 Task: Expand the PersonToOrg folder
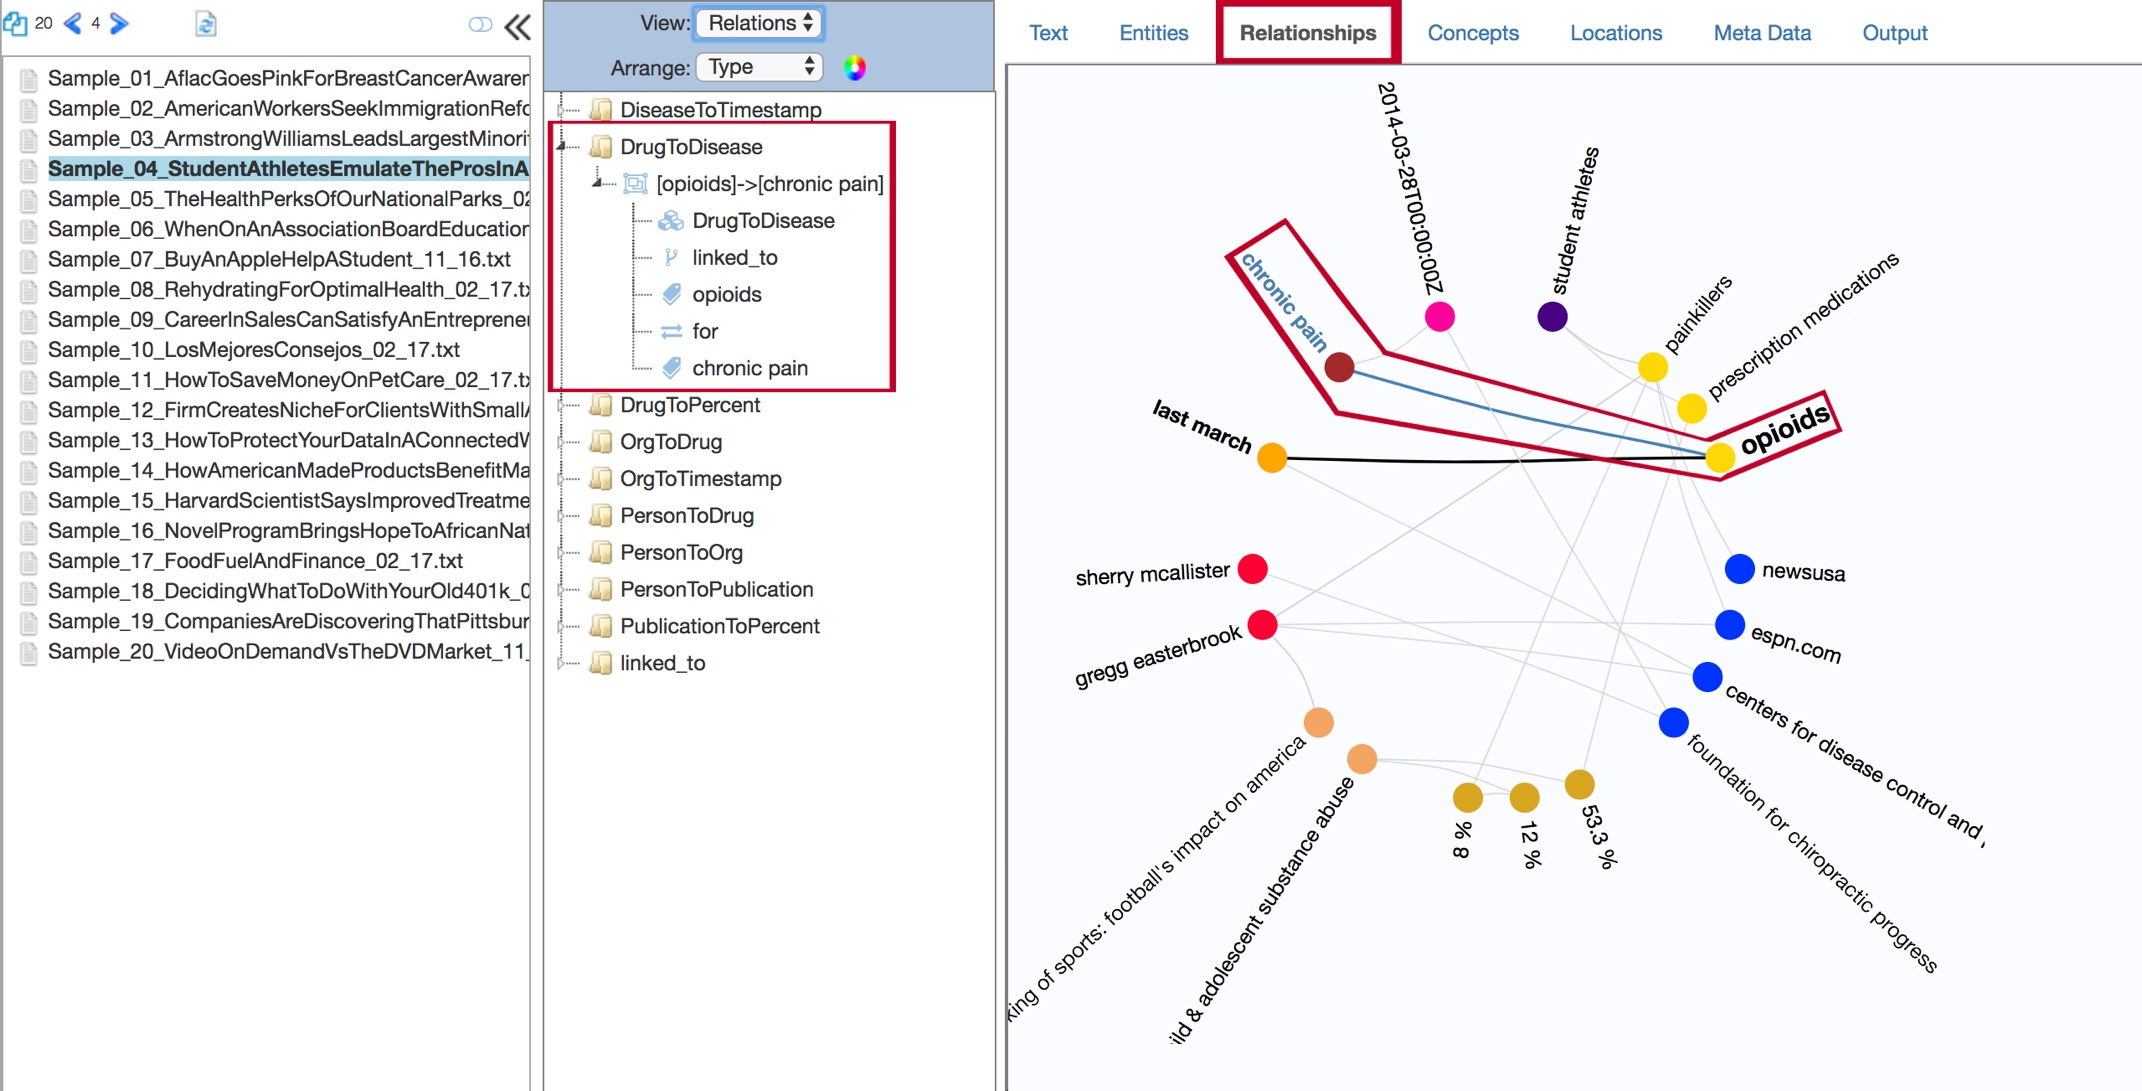coord(562,553)
